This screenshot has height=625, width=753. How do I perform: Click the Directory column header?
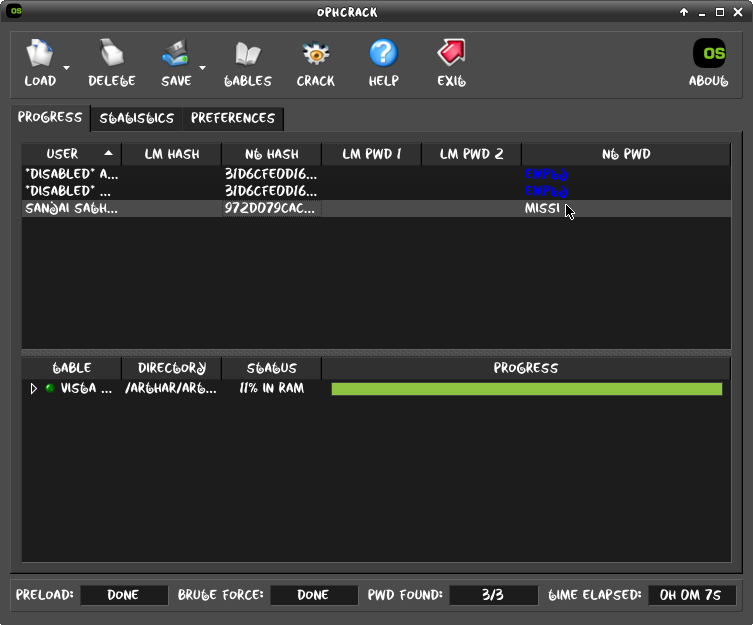tap(171, 368)
